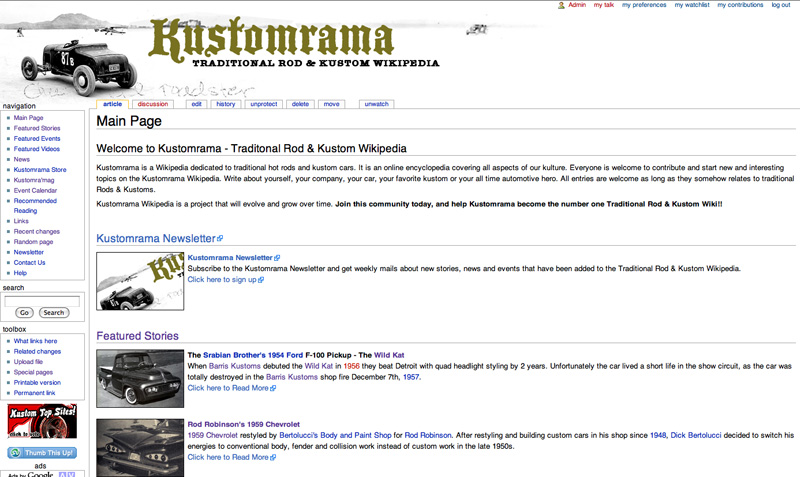The height and width of the screenshot is (477, 800).
Task: Open Kustomrama Store link
Action: [40, 170]
